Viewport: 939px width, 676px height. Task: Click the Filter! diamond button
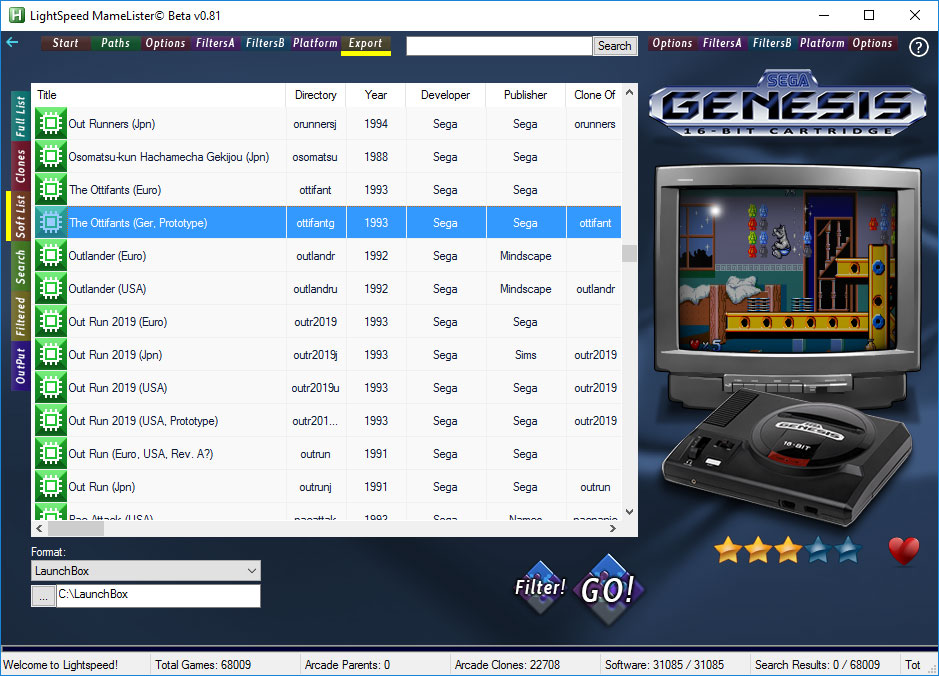541,587
